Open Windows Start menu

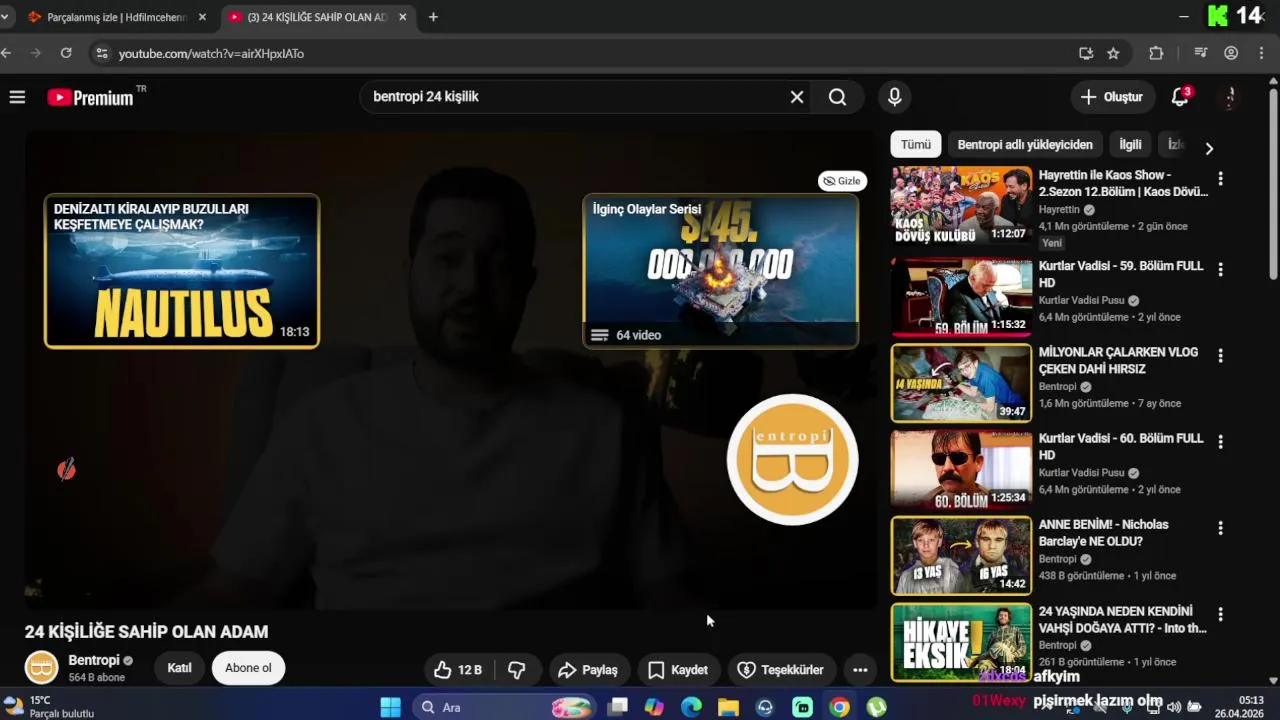390,707
